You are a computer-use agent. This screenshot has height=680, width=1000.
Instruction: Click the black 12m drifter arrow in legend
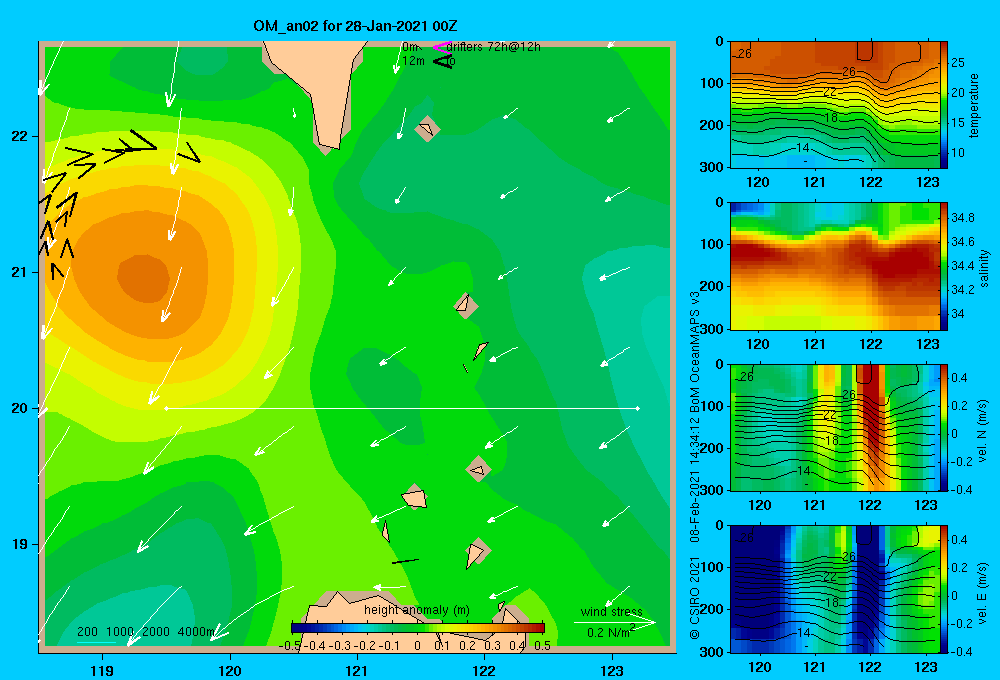point(442,61)
